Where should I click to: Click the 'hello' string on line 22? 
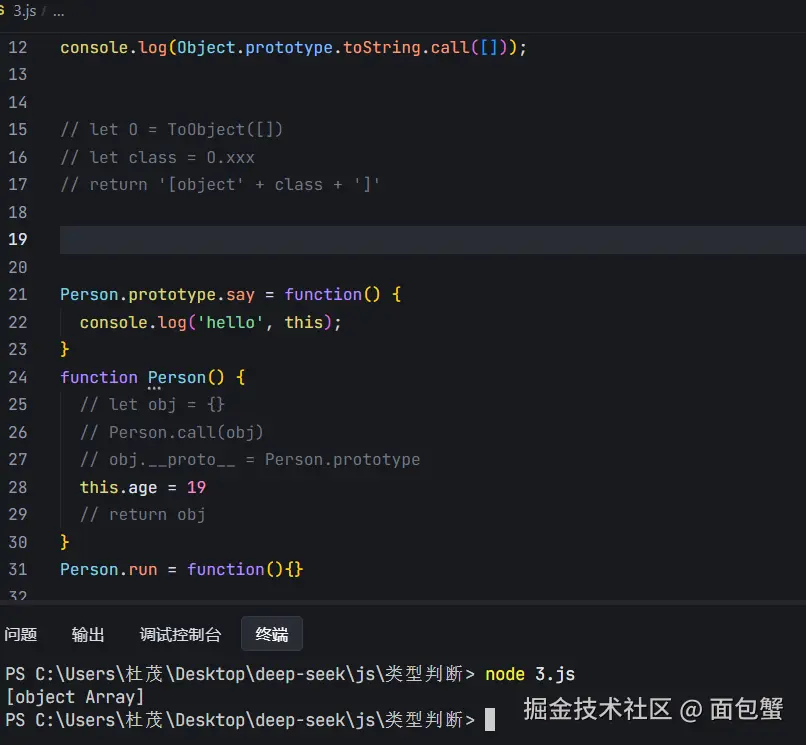coord(237,322)
